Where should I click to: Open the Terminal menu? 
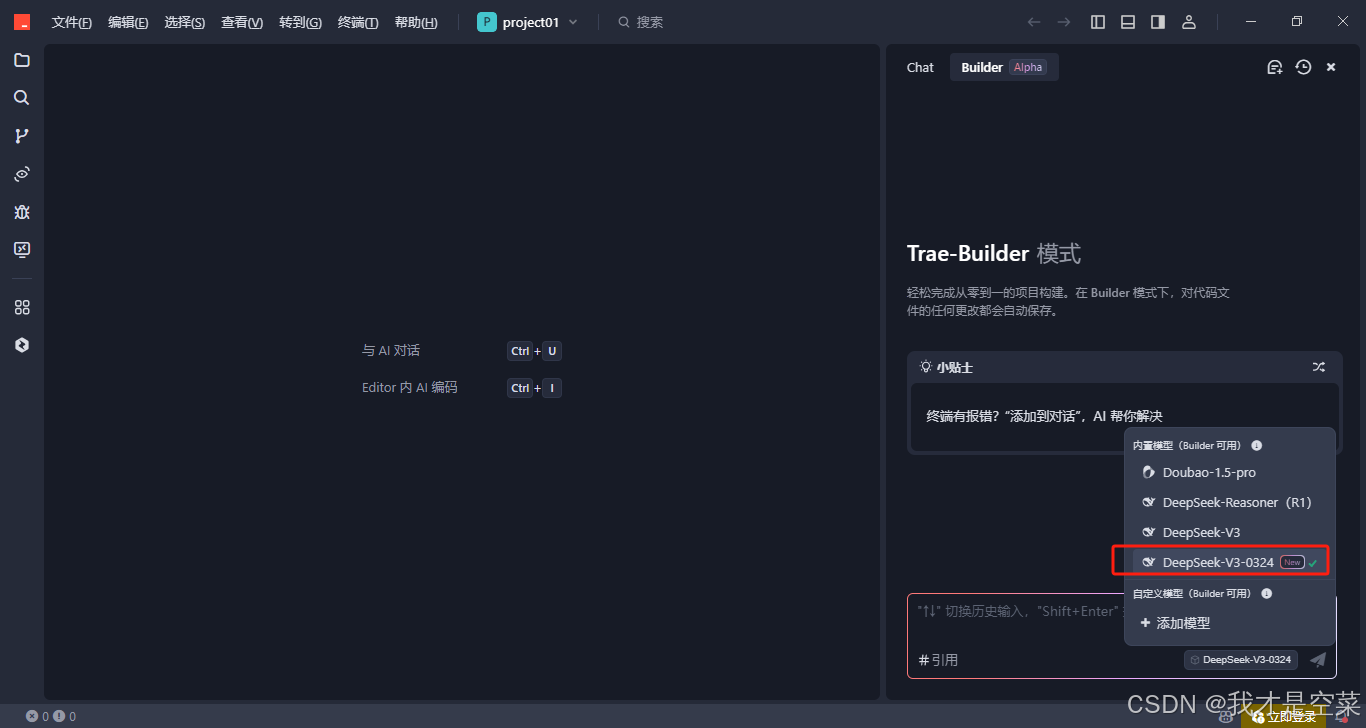pos(358,22)
